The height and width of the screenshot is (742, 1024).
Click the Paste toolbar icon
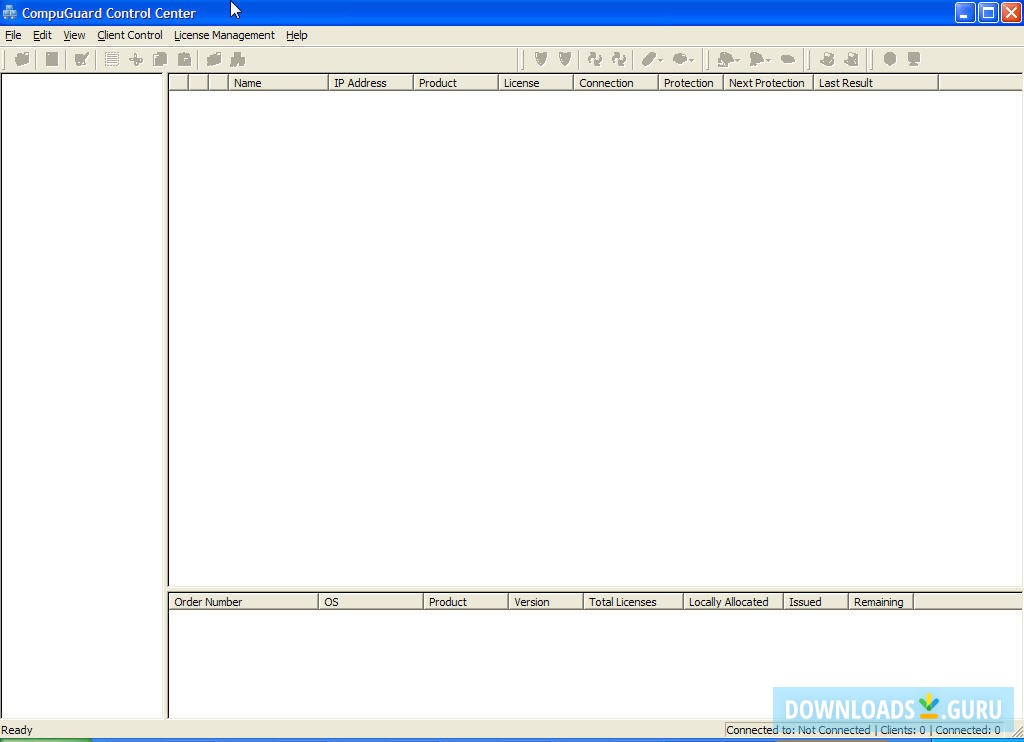click(x=184, y=59)
